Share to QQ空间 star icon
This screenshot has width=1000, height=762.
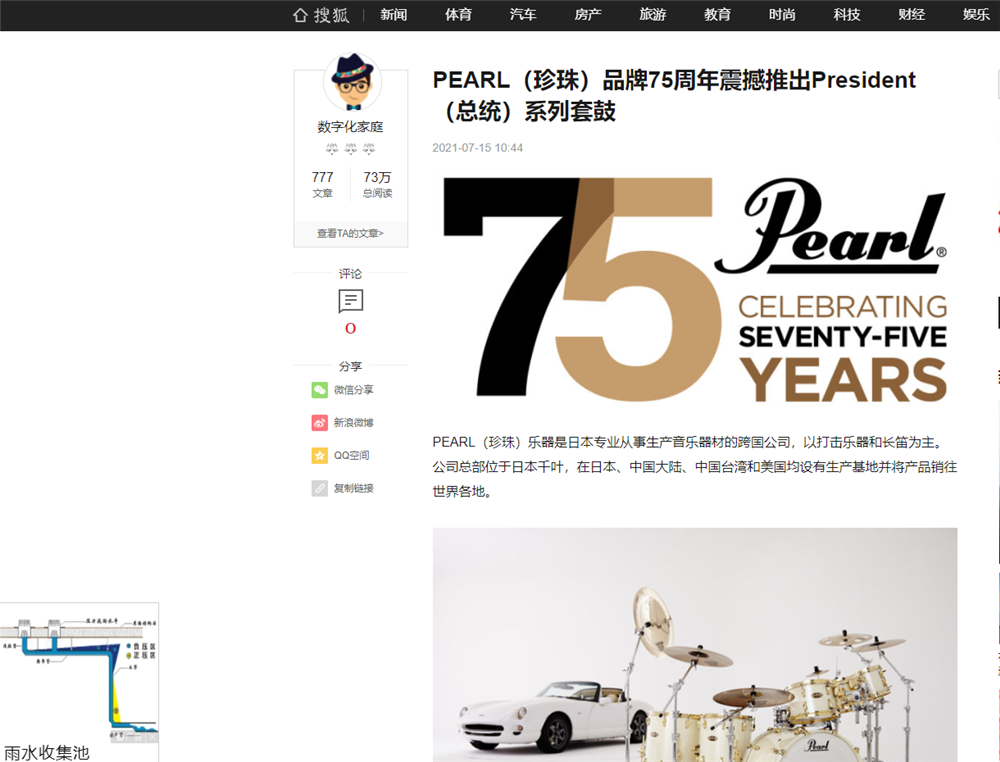click(320, 455)
